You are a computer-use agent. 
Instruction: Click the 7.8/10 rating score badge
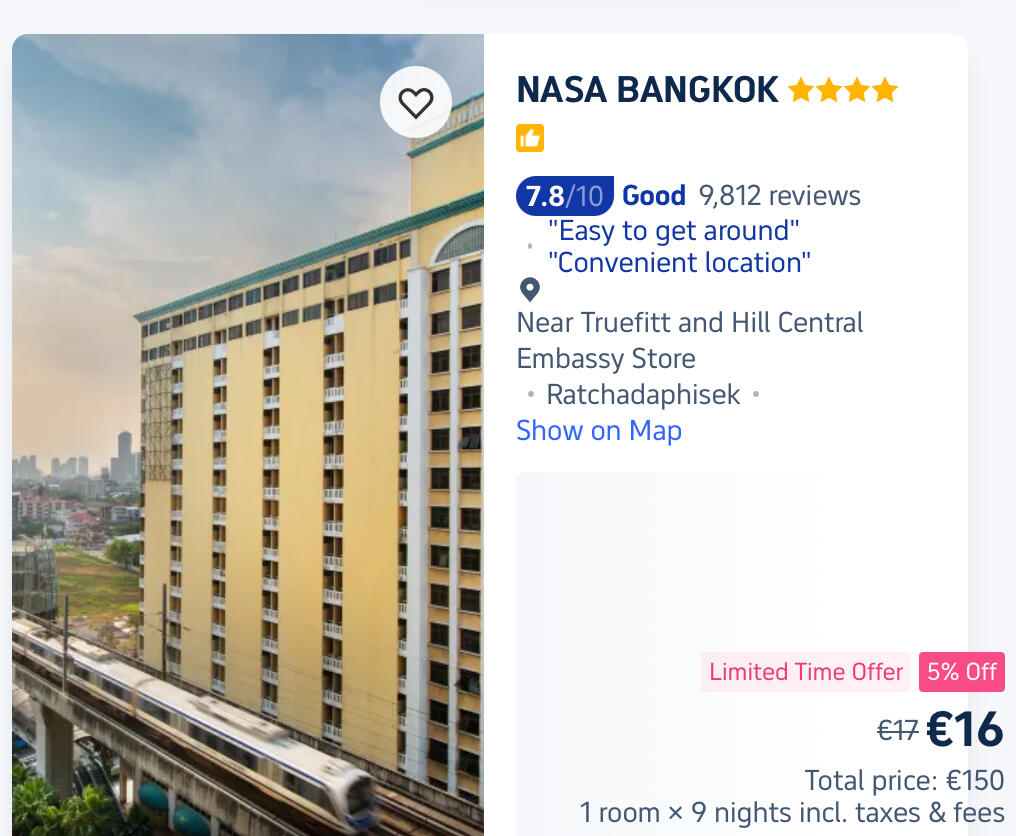point(564,196)
